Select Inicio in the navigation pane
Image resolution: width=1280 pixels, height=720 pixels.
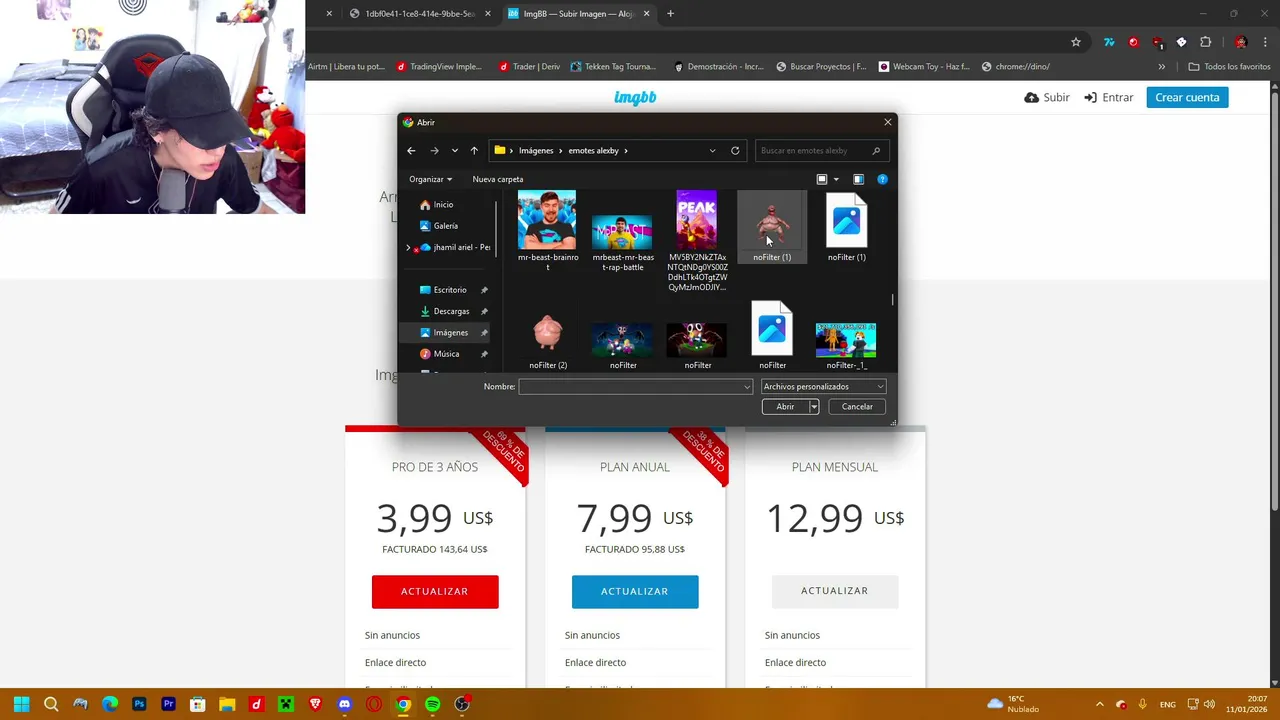[x=443, y=204]
